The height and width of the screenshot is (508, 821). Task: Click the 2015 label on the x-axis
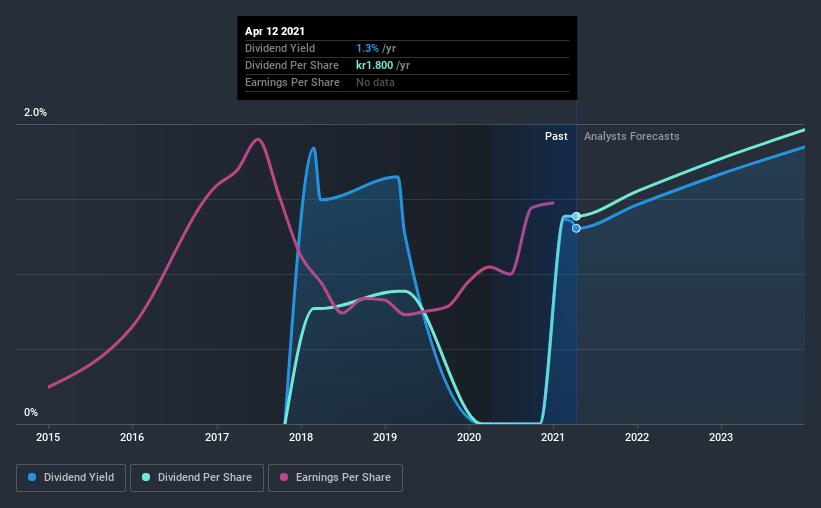(48, 437)
